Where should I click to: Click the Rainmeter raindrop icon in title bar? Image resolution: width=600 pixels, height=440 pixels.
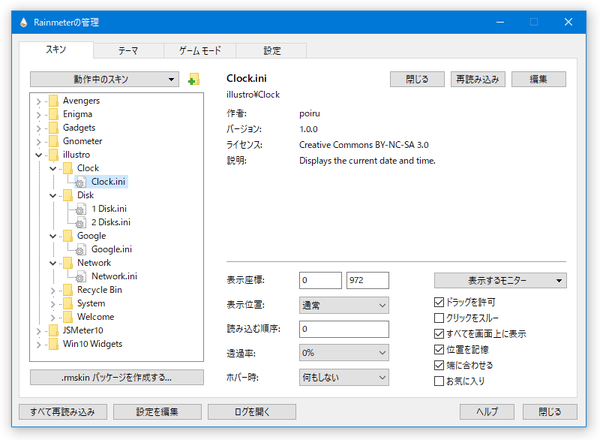[x=24, y=23]
